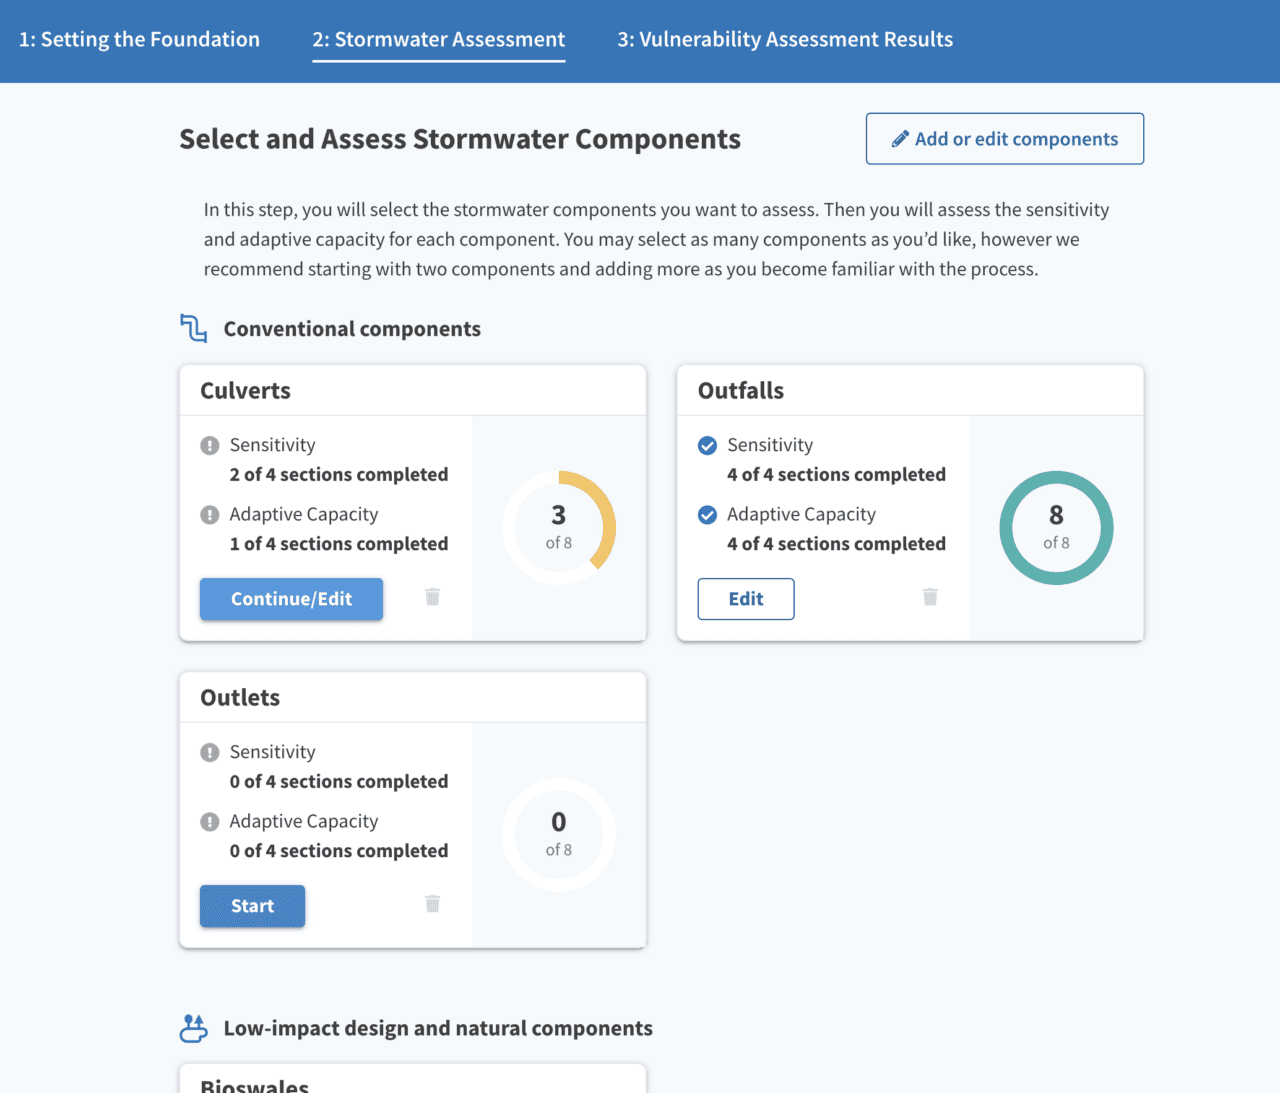Viewport: 1280px width, 1093px height.
Task: Open the Setting the Foundation tab
Action: point(139,40)
